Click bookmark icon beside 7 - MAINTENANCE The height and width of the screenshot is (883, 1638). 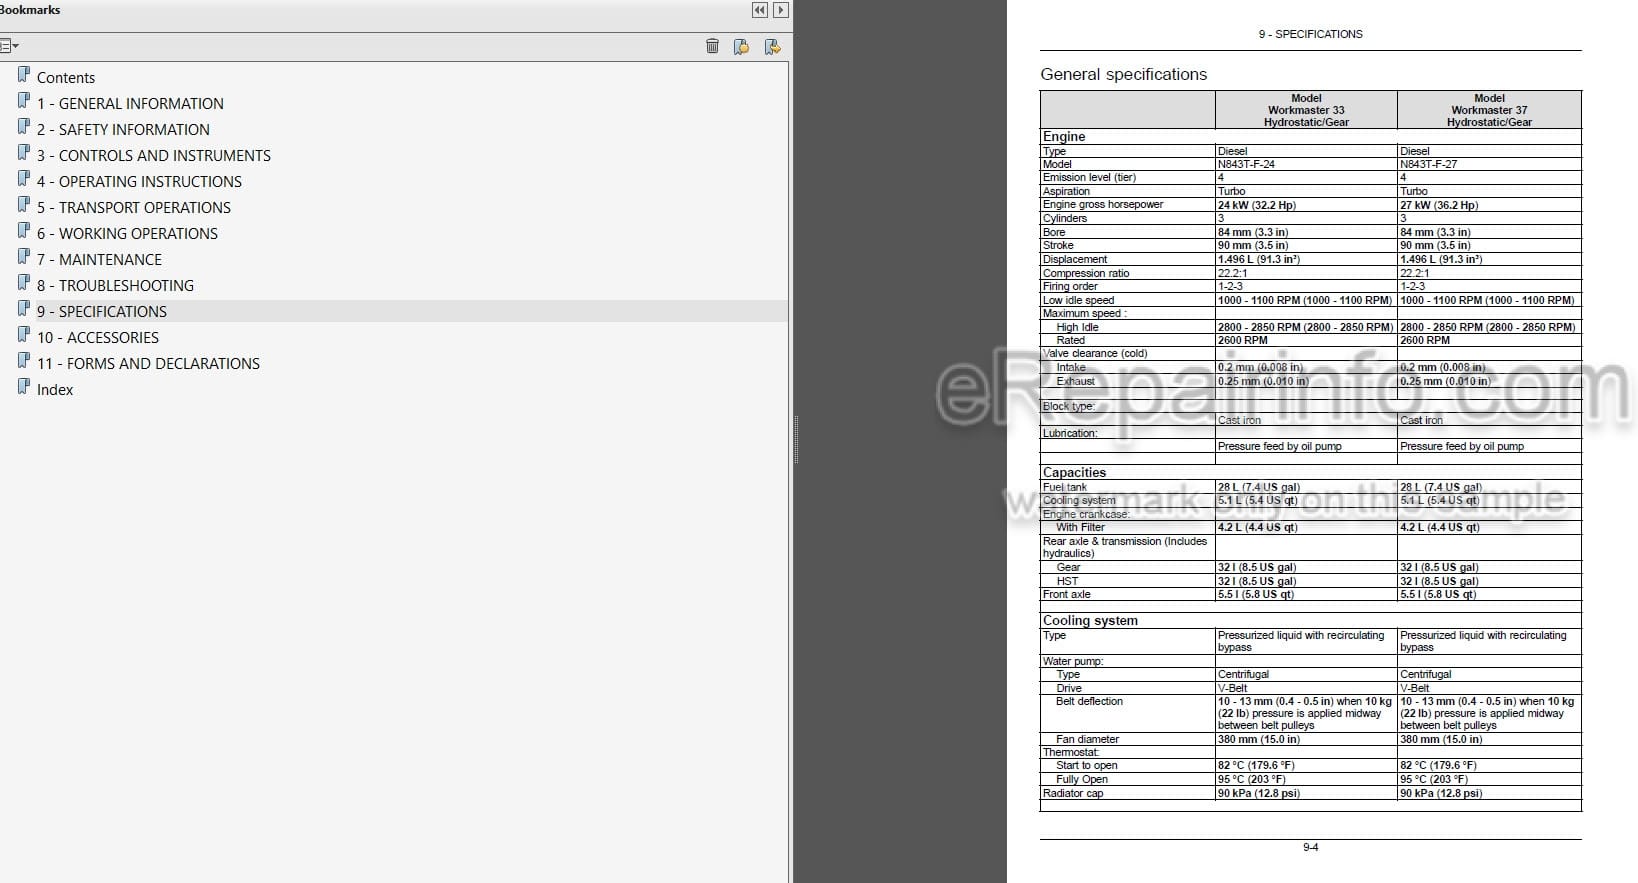coord(24,257)
